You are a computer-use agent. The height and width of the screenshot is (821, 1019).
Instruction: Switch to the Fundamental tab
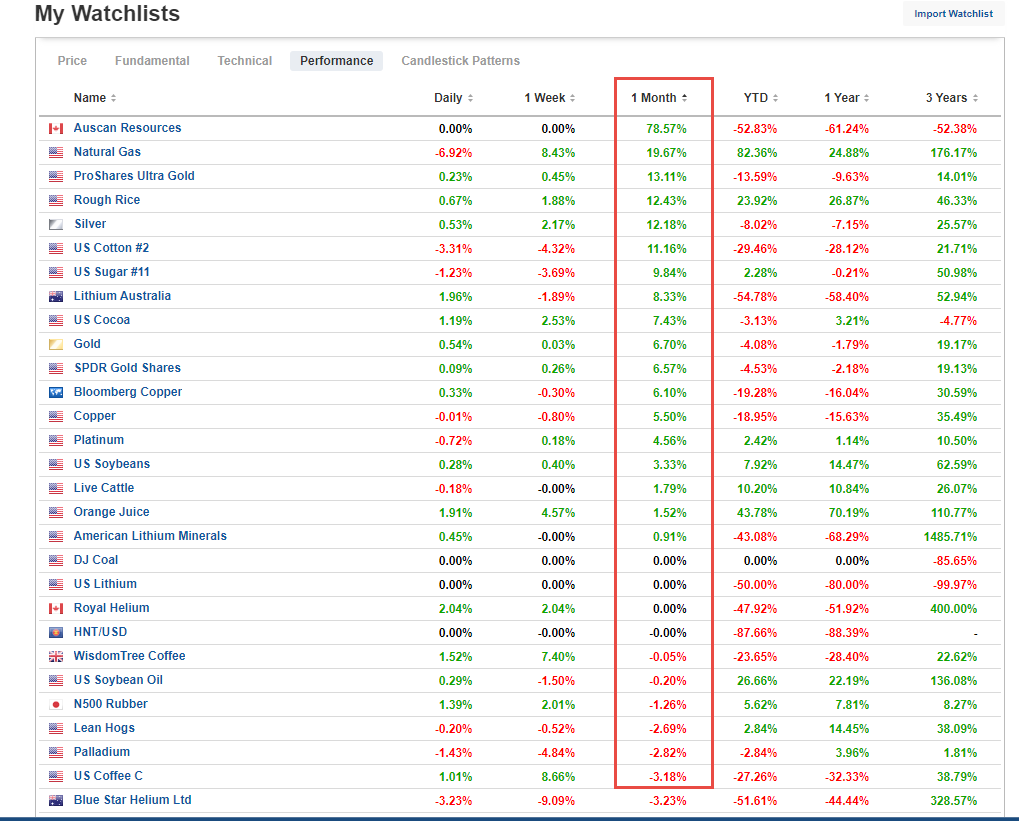[x=152, y=61]
